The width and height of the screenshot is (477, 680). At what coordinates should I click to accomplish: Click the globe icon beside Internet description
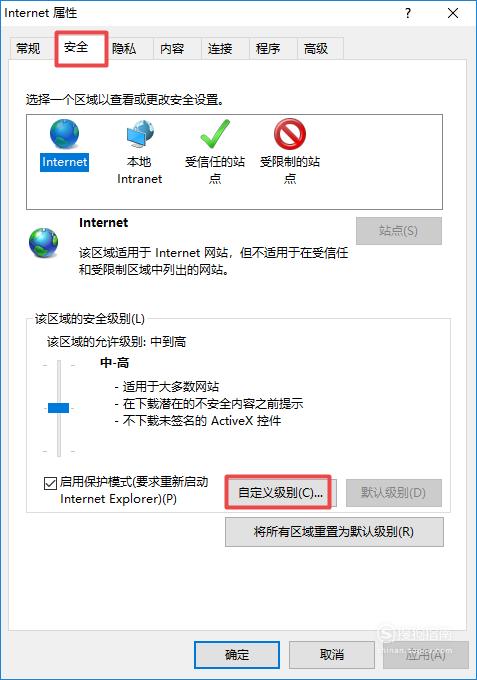click(x=43, y=243)
